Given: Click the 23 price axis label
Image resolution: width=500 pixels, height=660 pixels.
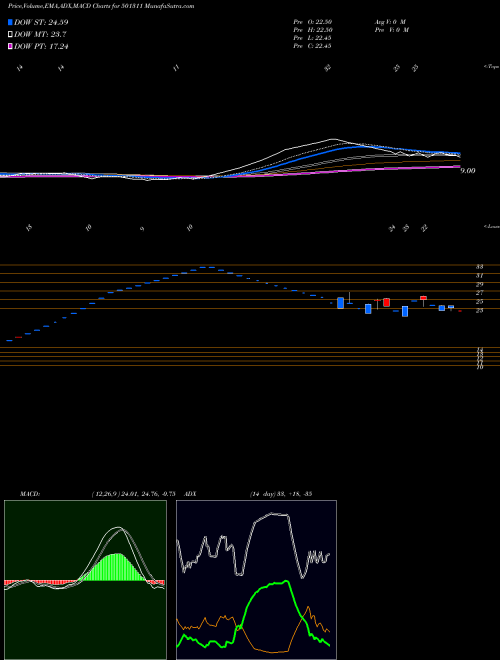Looking at the screenshot, I should point(479,311).
